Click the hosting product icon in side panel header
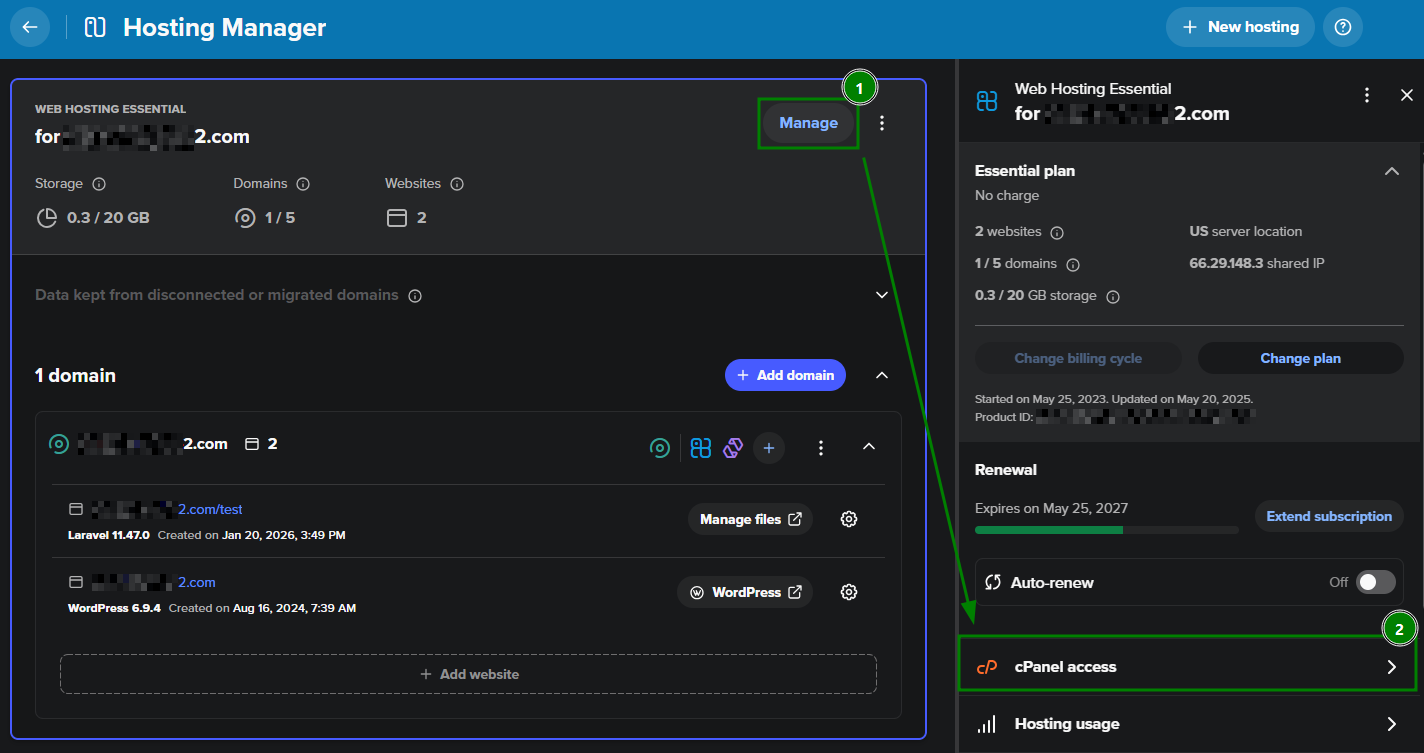Image resolution: width=1424 pixels, height=753 pixels. [x=987, y=101]
